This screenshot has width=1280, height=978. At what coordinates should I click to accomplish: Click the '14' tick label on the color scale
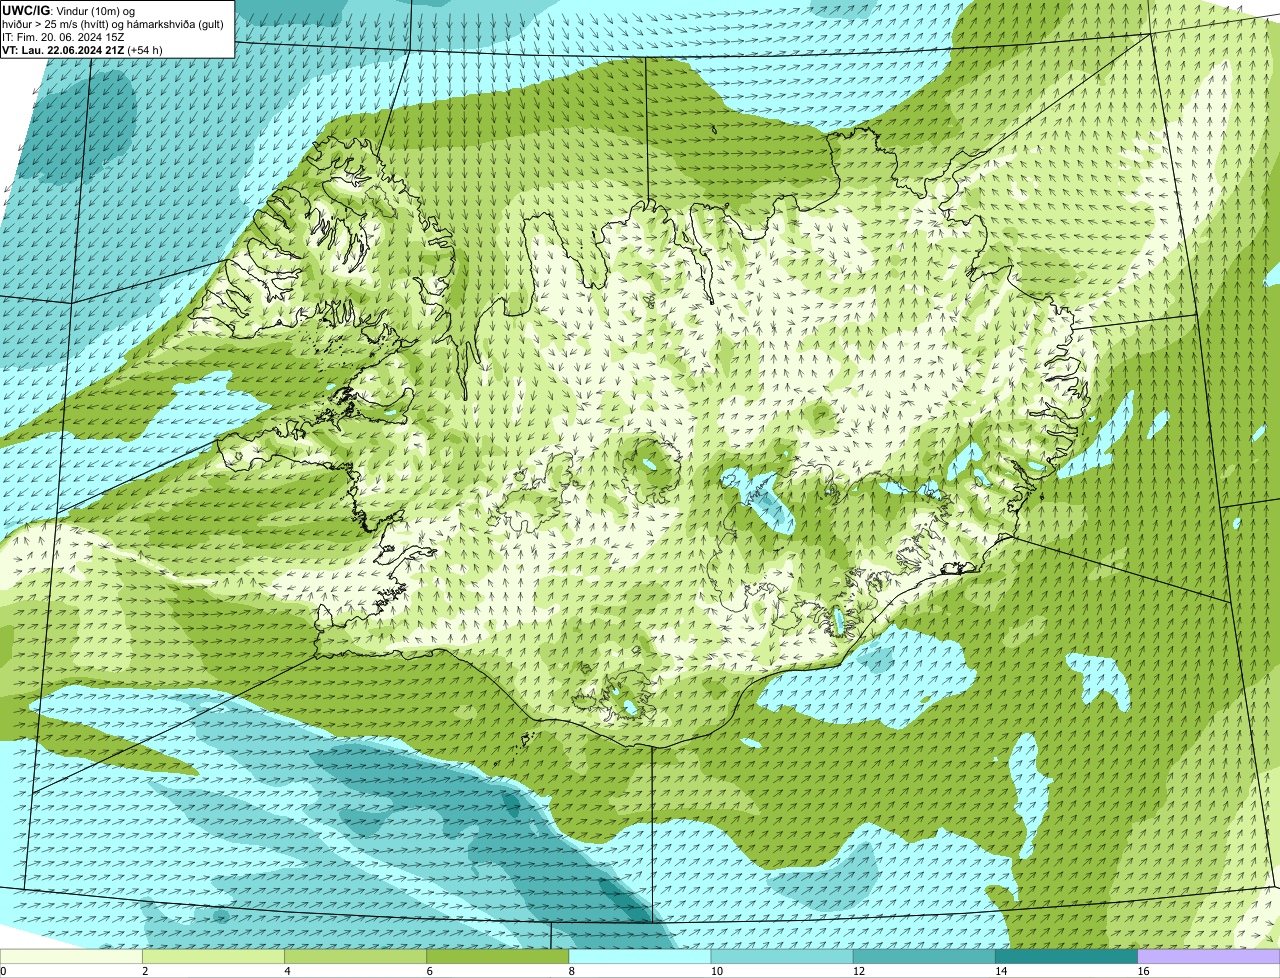1001,971
